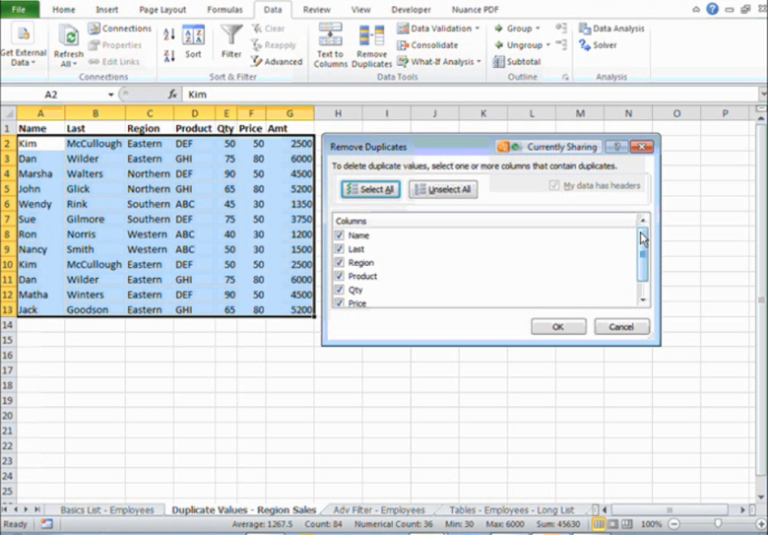
Task: Click the zoom out minus button
Action: pyautogui.click(x=674, y=524)
